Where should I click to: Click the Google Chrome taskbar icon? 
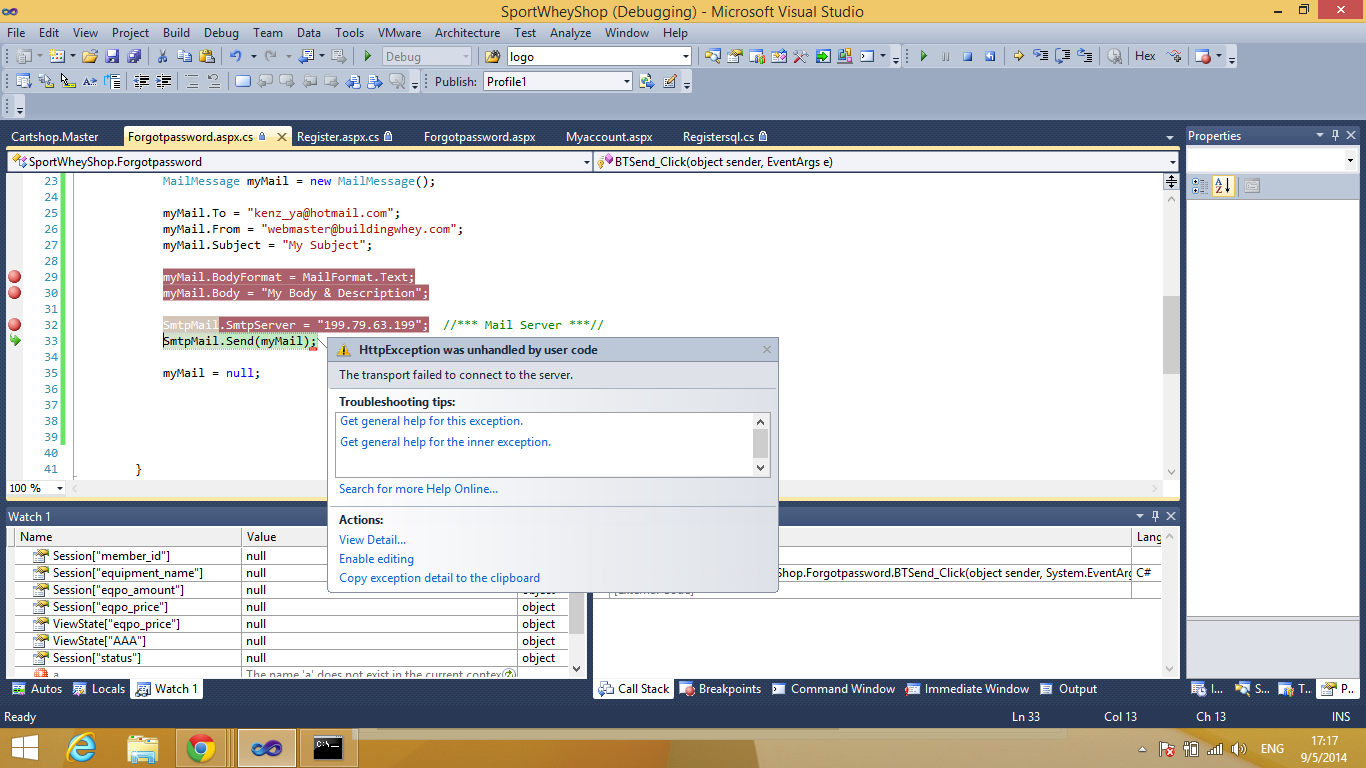201,748
